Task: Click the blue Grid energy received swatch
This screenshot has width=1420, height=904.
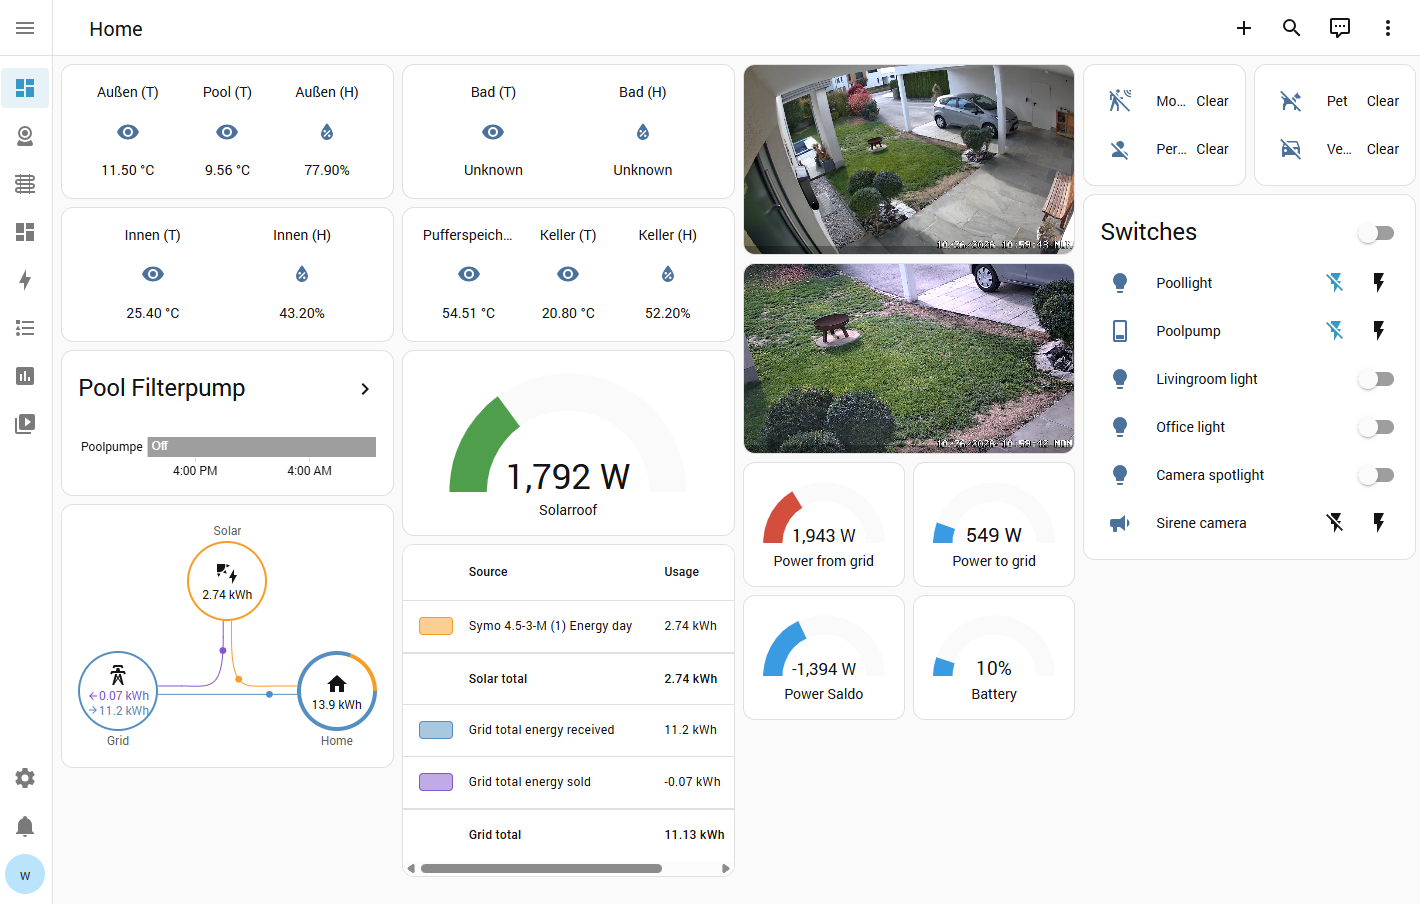Action: [x=436, y=730]
